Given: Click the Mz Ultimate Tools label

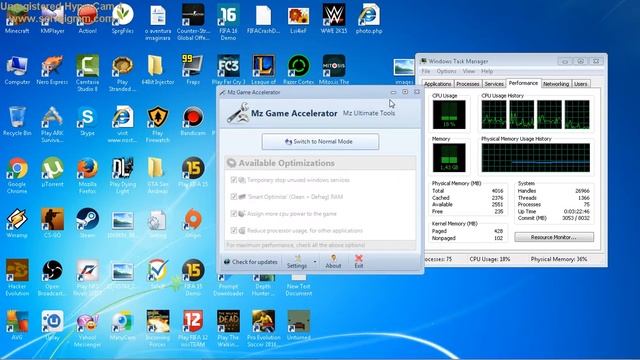Looking at the screenshot, I should 369,113.
